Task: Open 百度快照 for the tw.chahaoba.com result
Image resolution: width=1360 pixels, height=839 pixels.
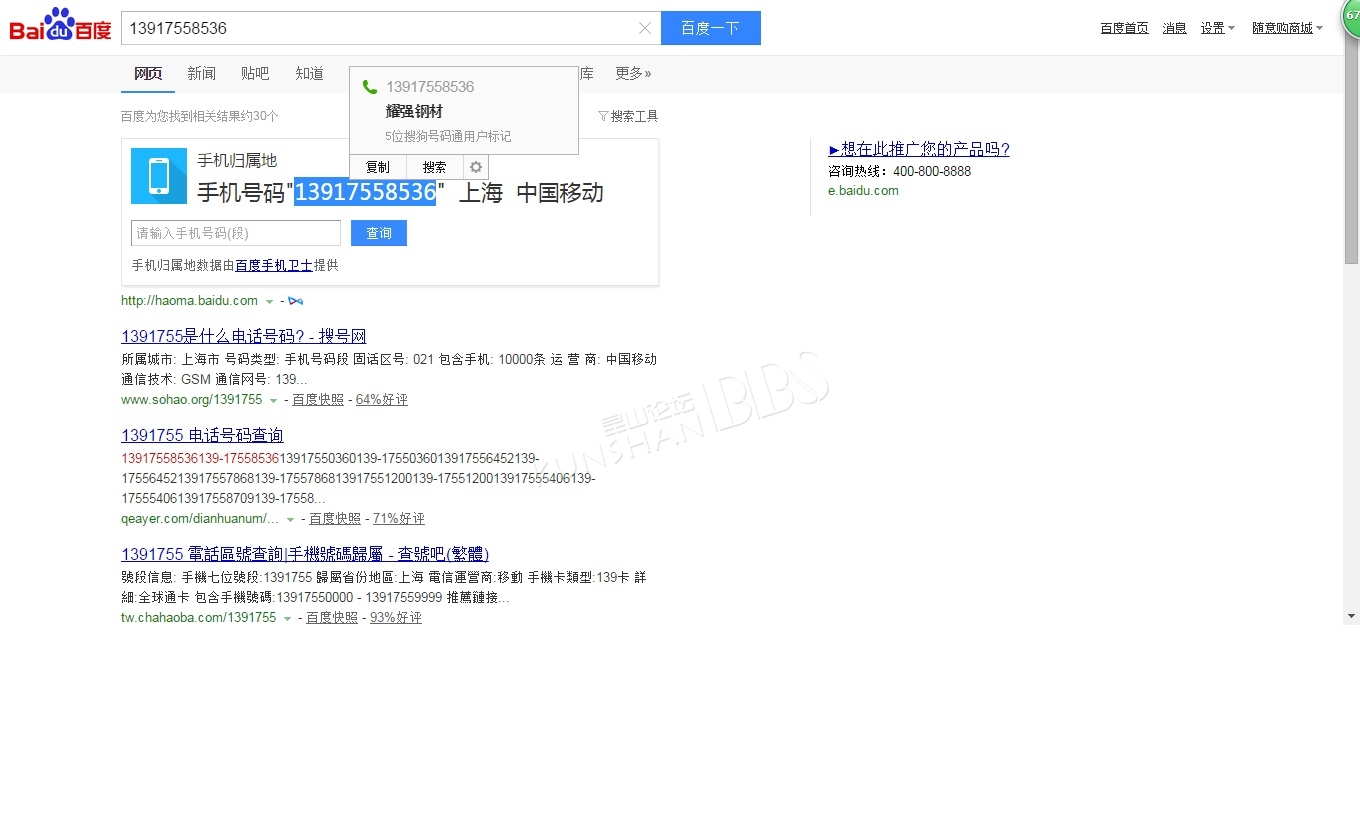Action: 332,618
